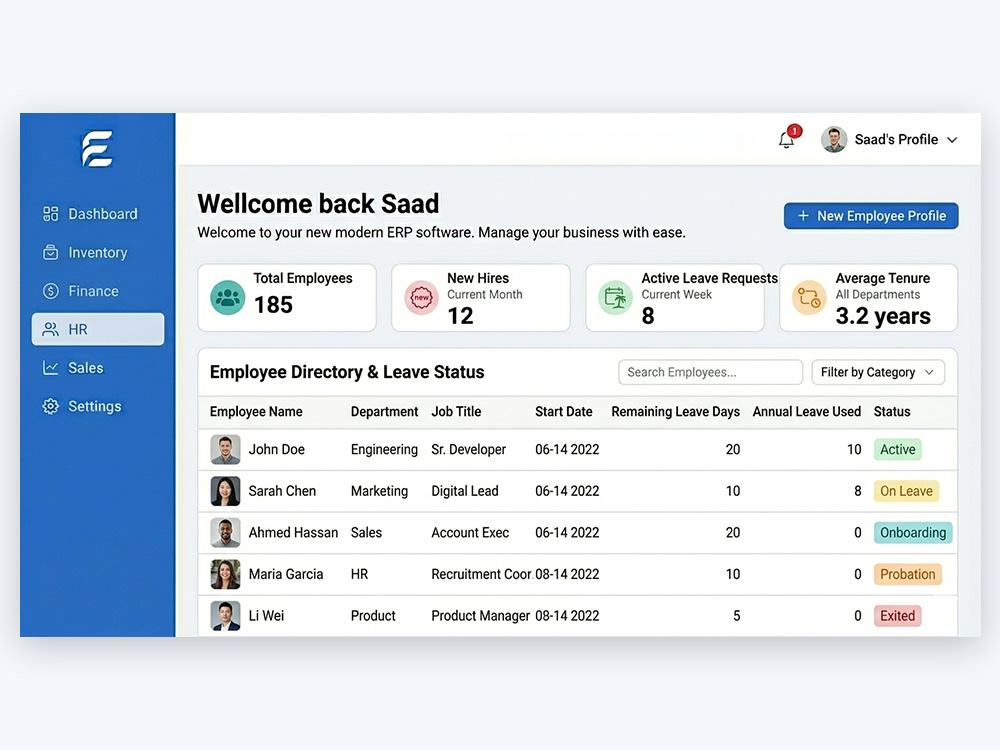Click the Status column header

tap(892, 412)
